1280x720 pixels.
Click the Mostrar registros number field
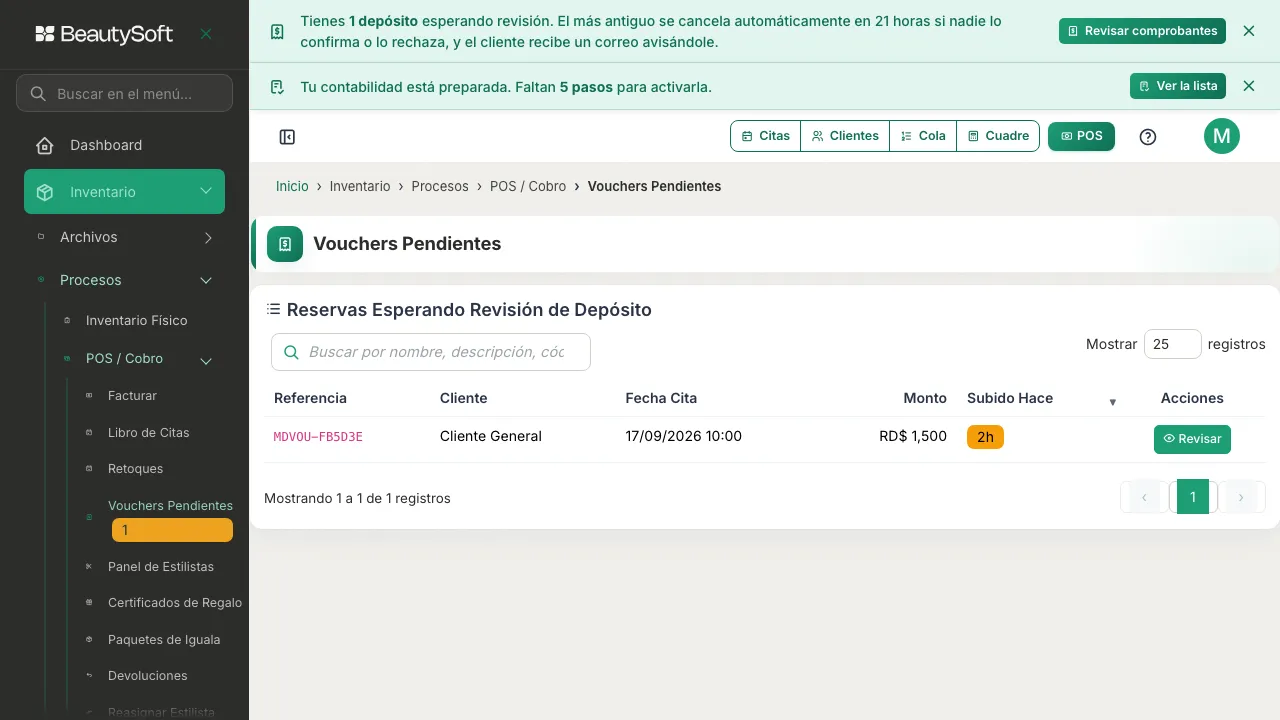(x=1173, y=344)
